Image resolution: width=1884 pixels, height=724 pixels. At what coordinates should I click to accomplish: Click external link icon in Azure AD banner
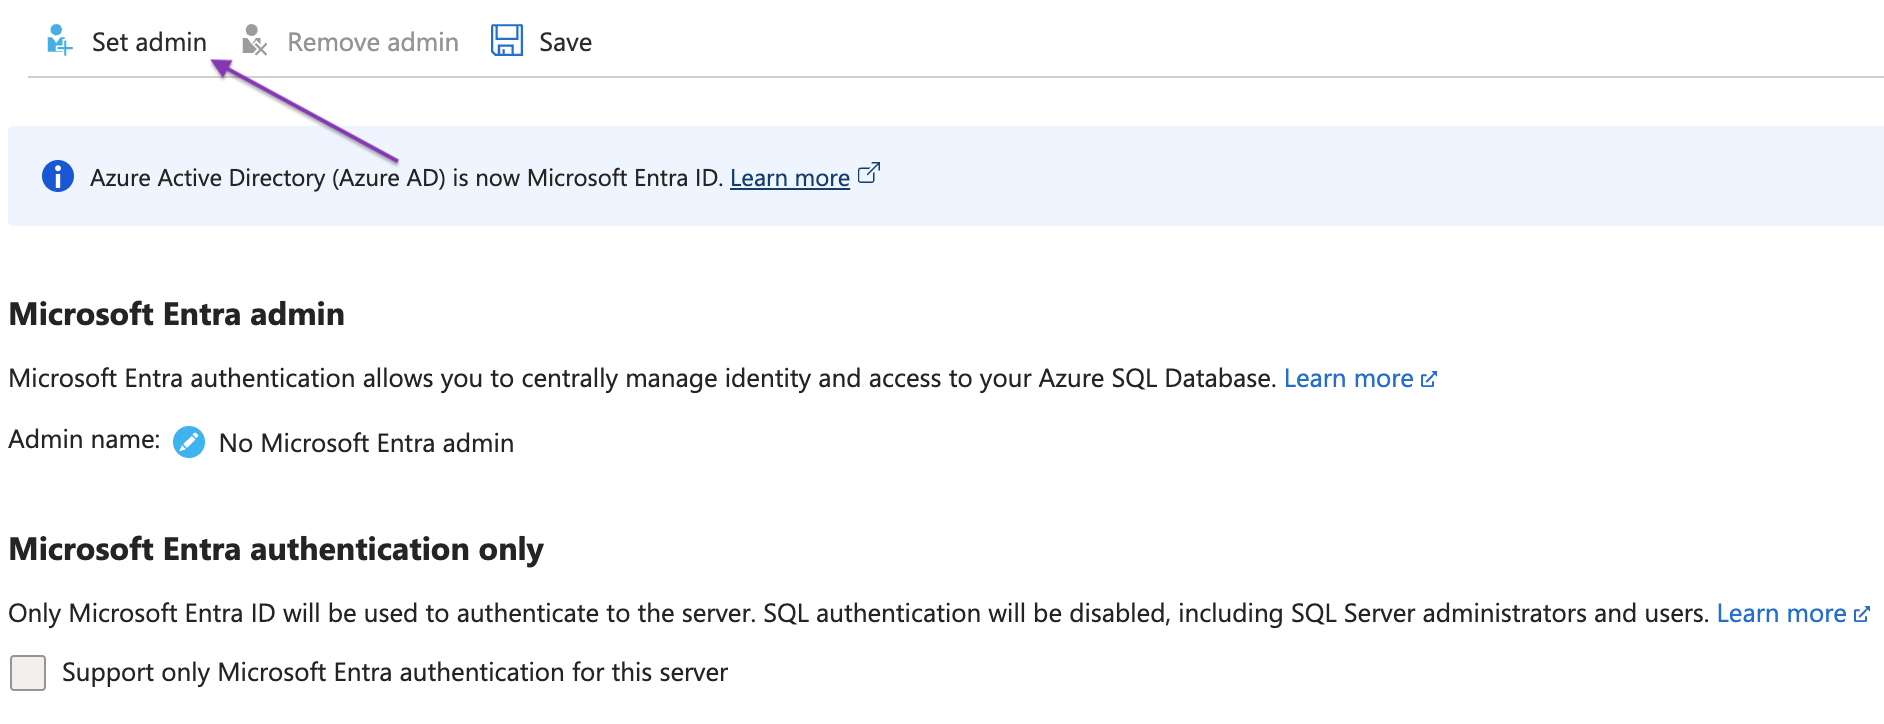869,174
